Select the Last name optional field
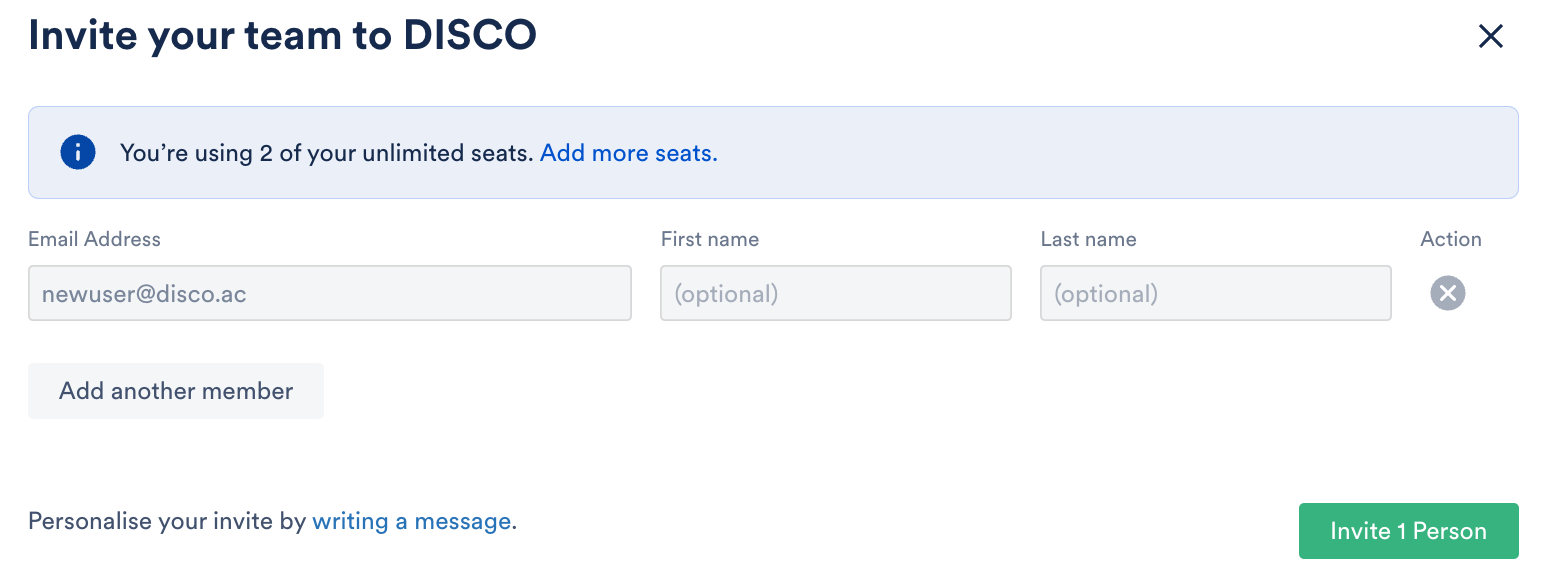This screenshot has height=577, width=1542. pyautogui.click(x=1215, y=293)
